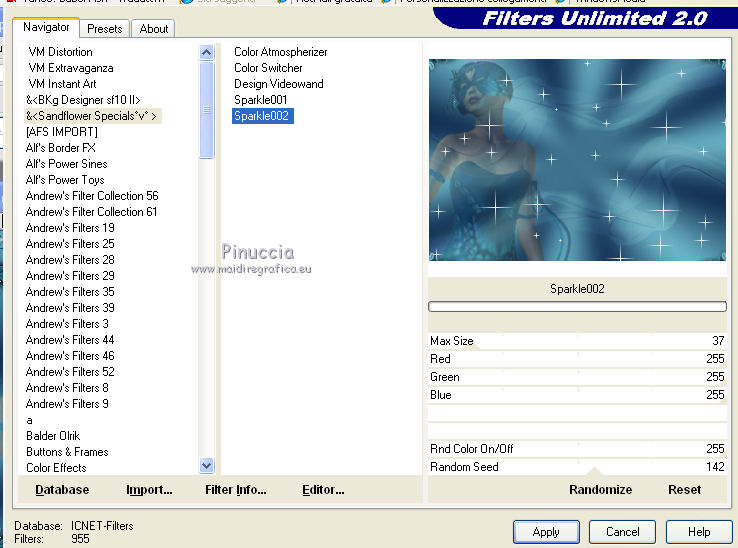The height and width of the screenshot is (548, 738).
Task: Click the Database button
Action: coord(62,490)
